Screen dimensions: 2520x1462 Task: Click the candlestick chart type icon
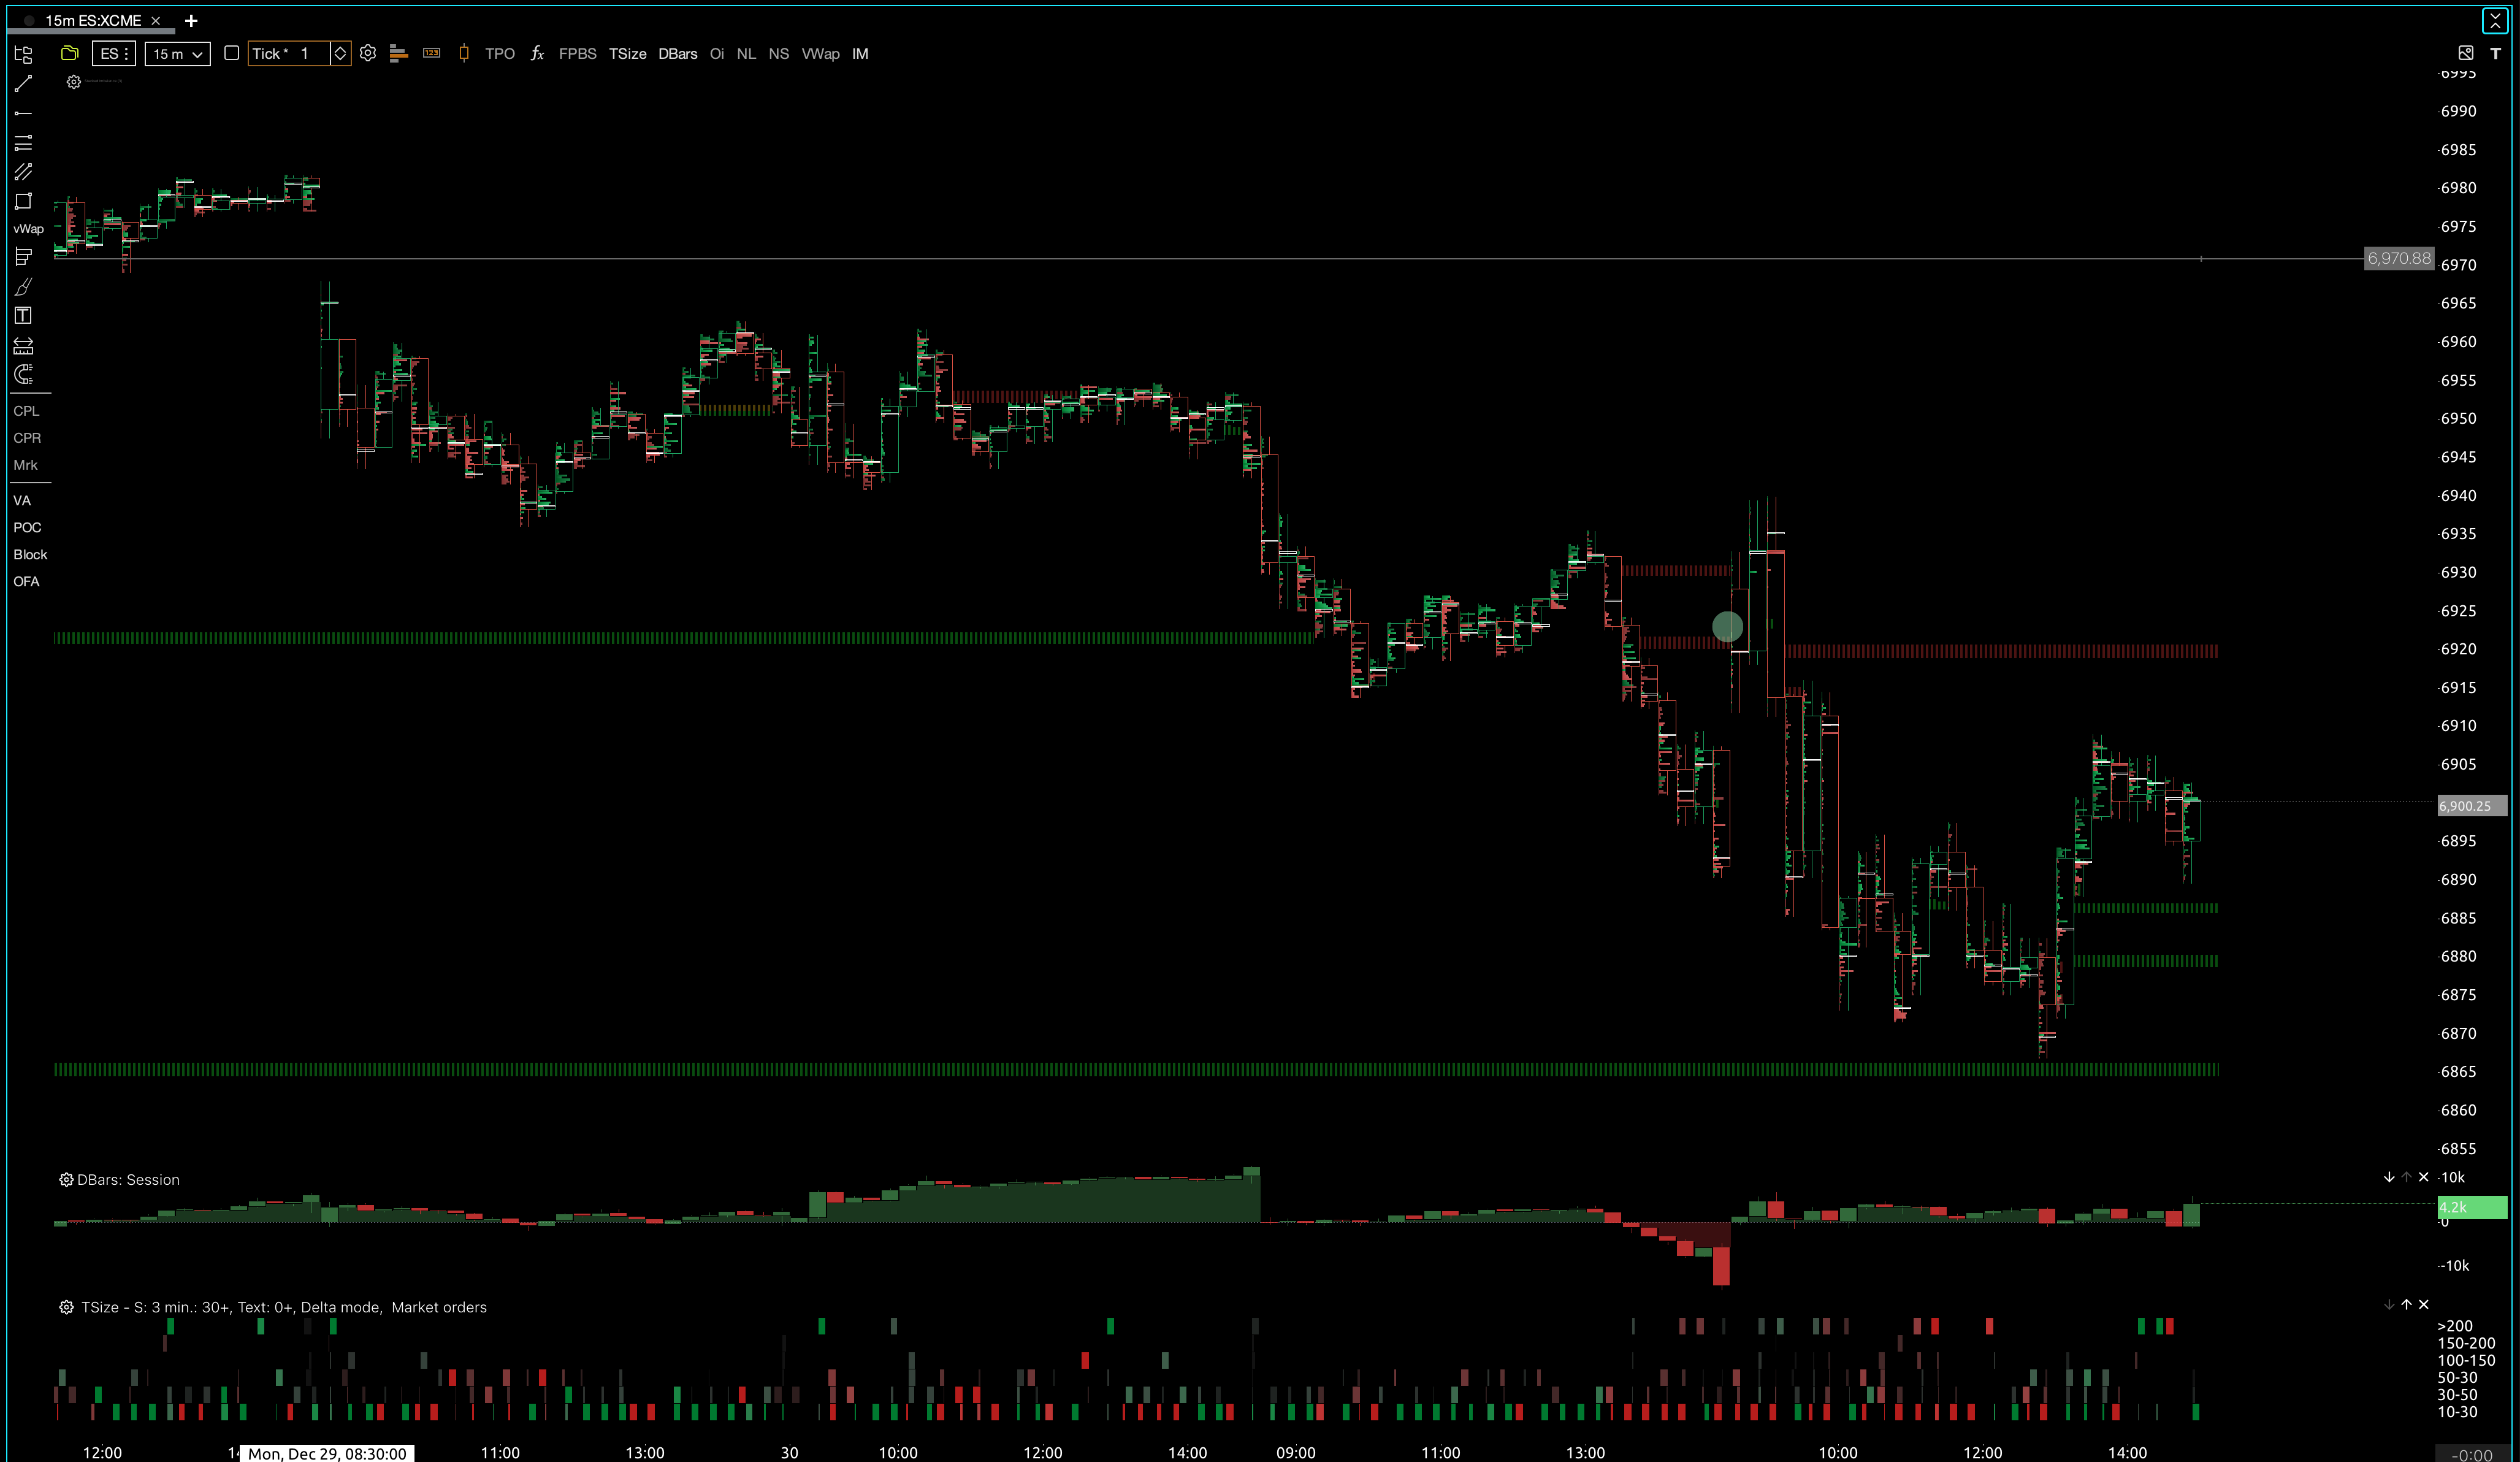(463, 54)
